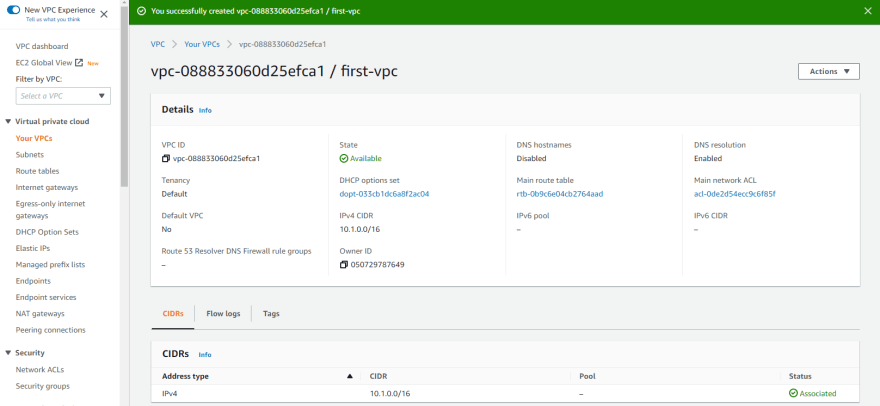Toggle the New VPC Experience switch
The image size is (880, 406).
[13, 10]
